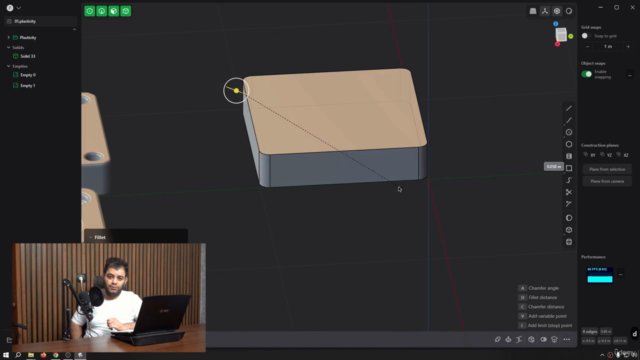Click the boolean sphere icon in bottom bar
Viewport: 640px width, 360px height.
(531, 339)
